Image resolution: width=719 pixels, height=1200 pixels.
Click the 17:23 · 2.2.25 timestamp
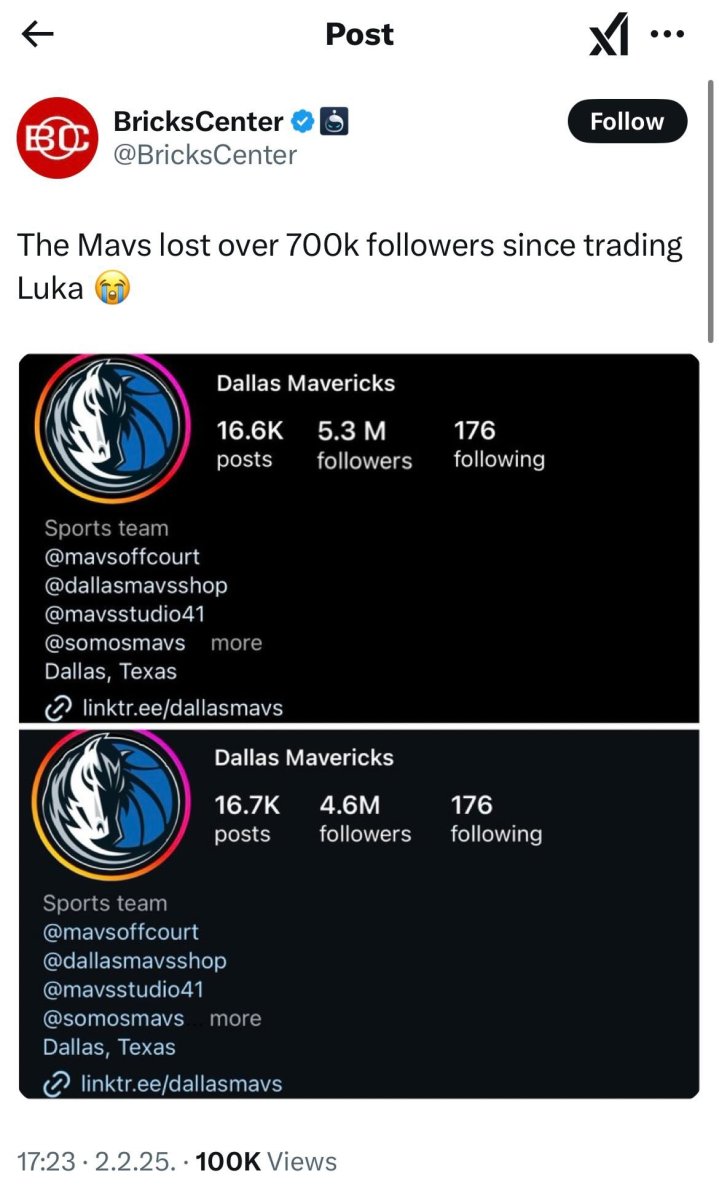click(98, 1161)
